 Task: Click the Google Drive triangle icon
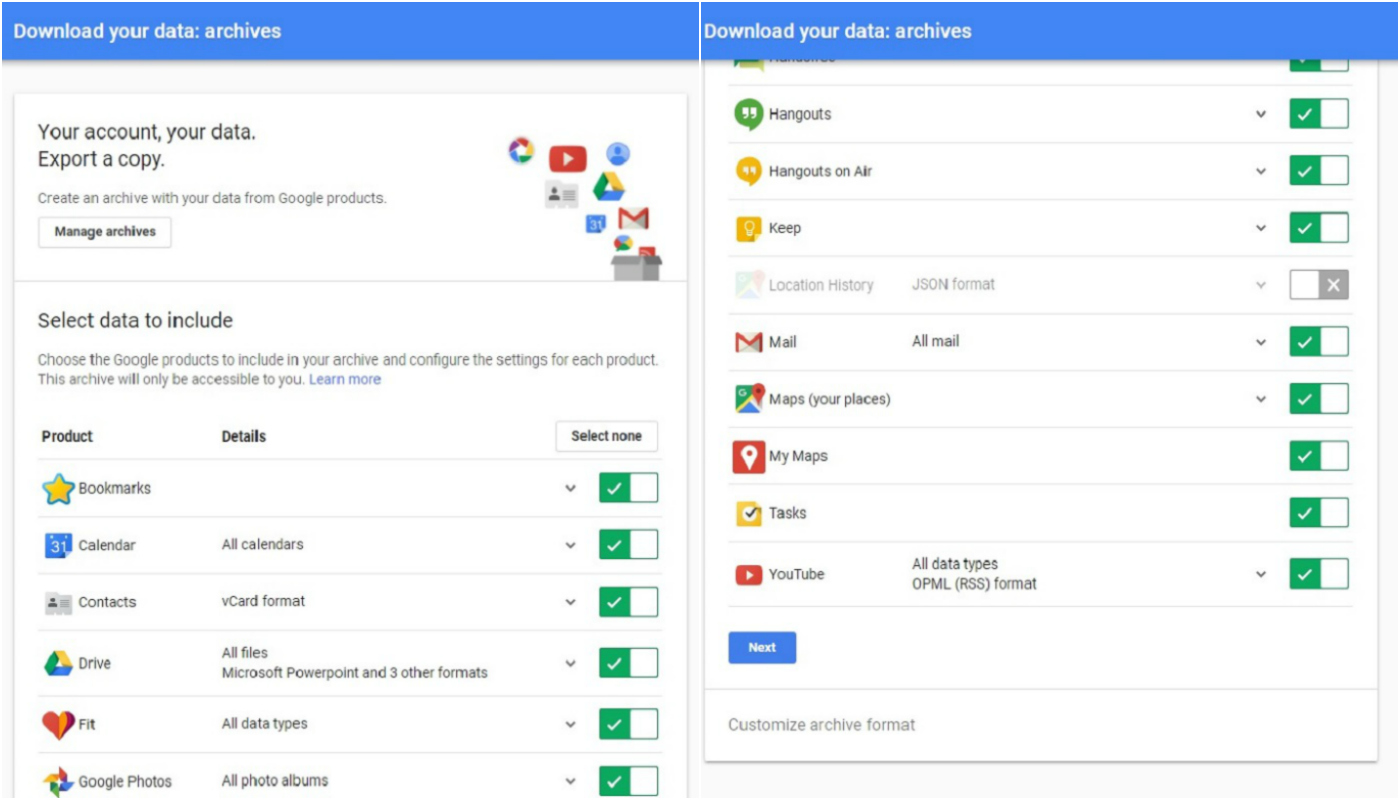58,663
